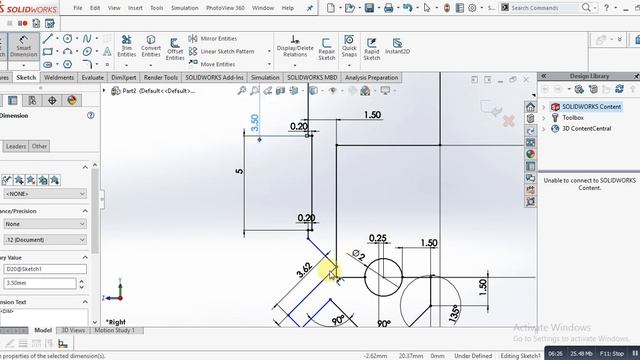Open the Simulation menu

point(184,8)
